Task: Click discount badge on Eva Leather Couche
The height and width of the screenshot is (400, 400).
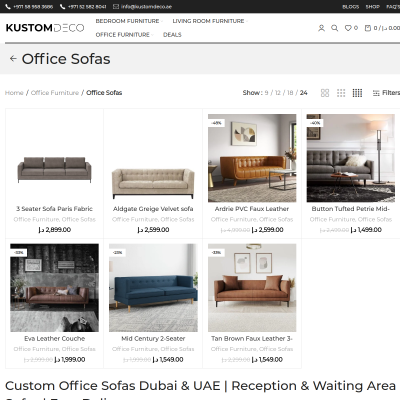Action: [19, 253]
